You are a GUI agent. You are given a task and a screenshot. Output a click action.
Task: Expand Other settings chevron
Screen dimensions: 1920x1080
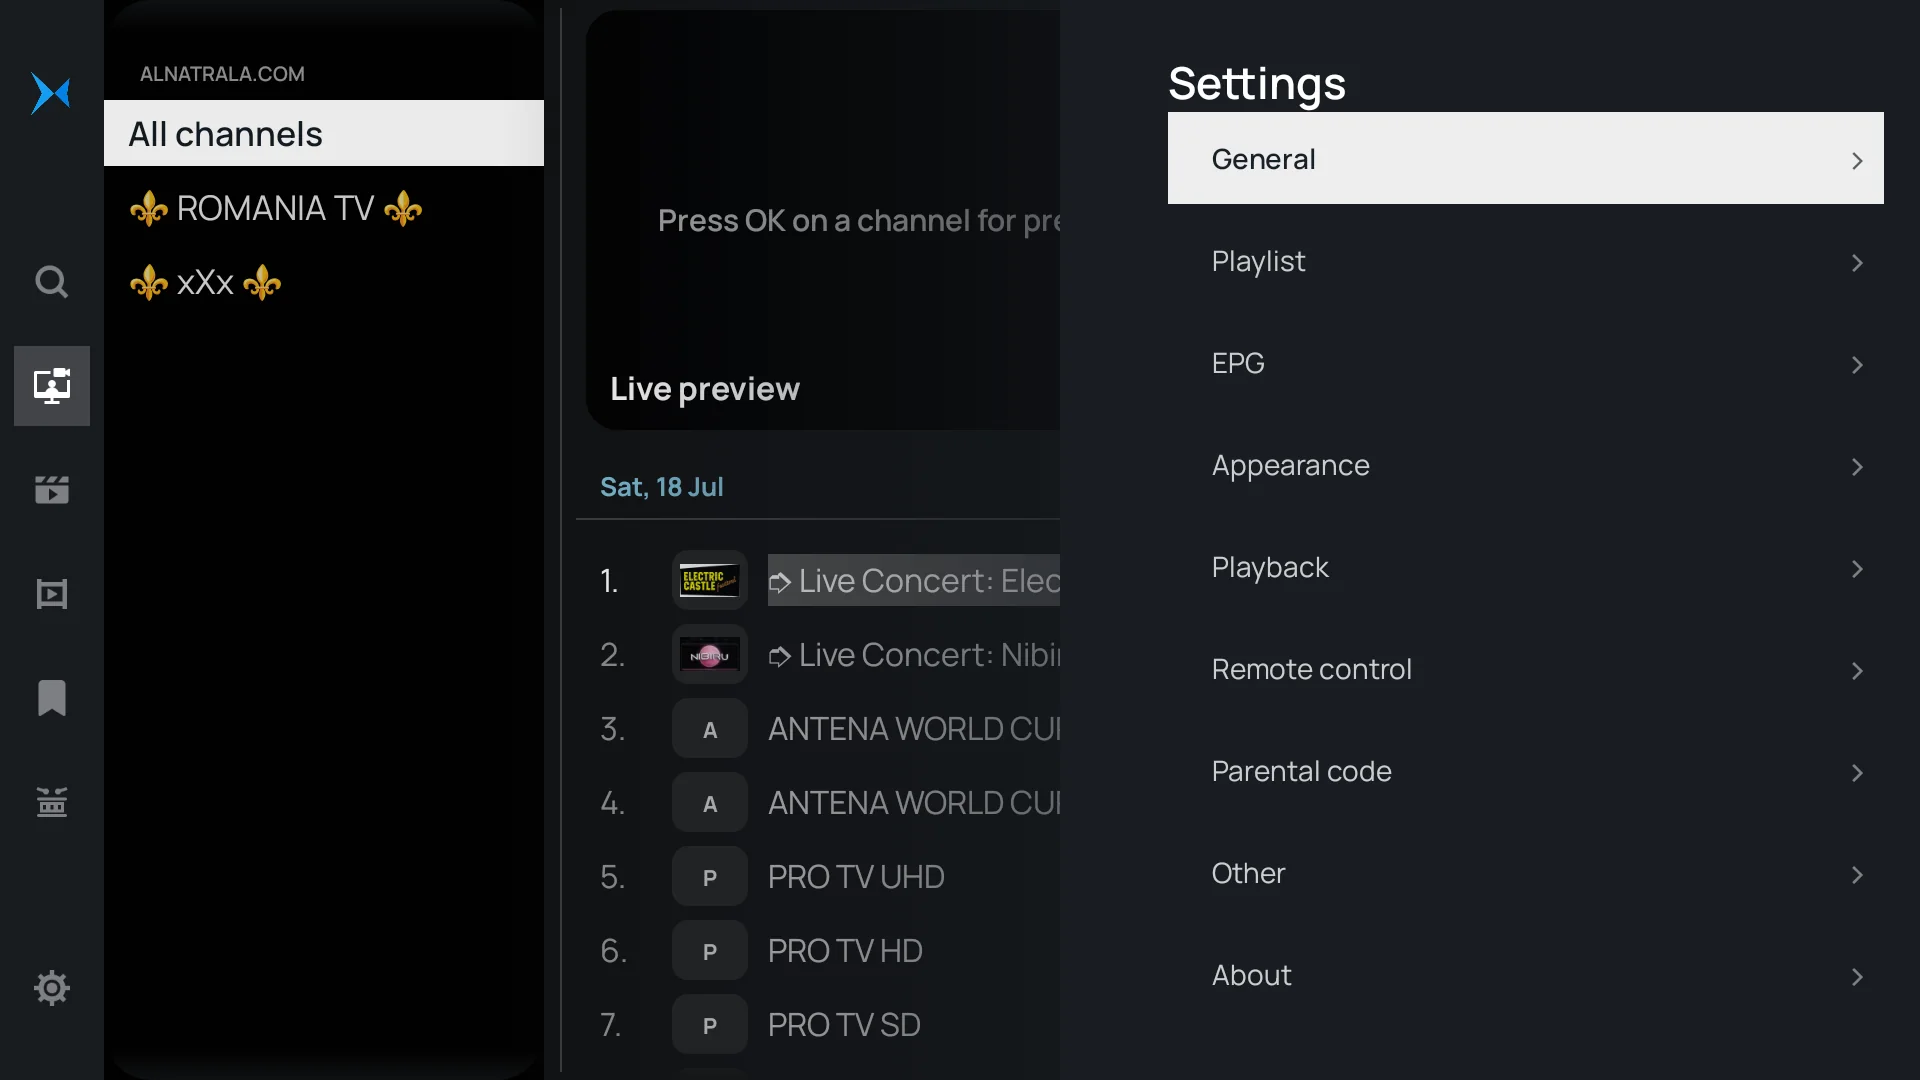tap(1857, 874)
